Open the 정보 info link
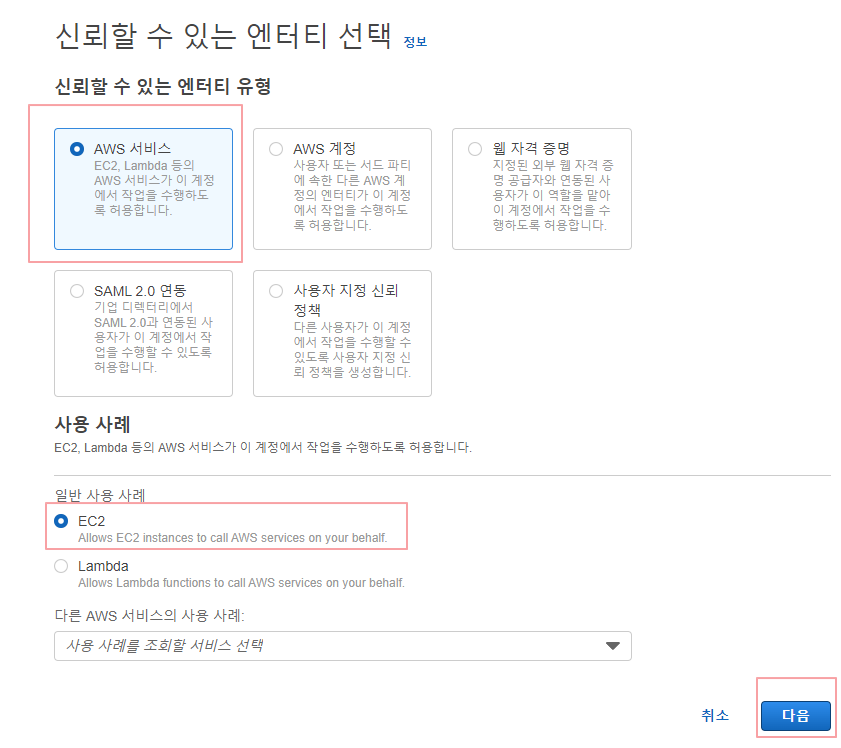 coord(415,42)
